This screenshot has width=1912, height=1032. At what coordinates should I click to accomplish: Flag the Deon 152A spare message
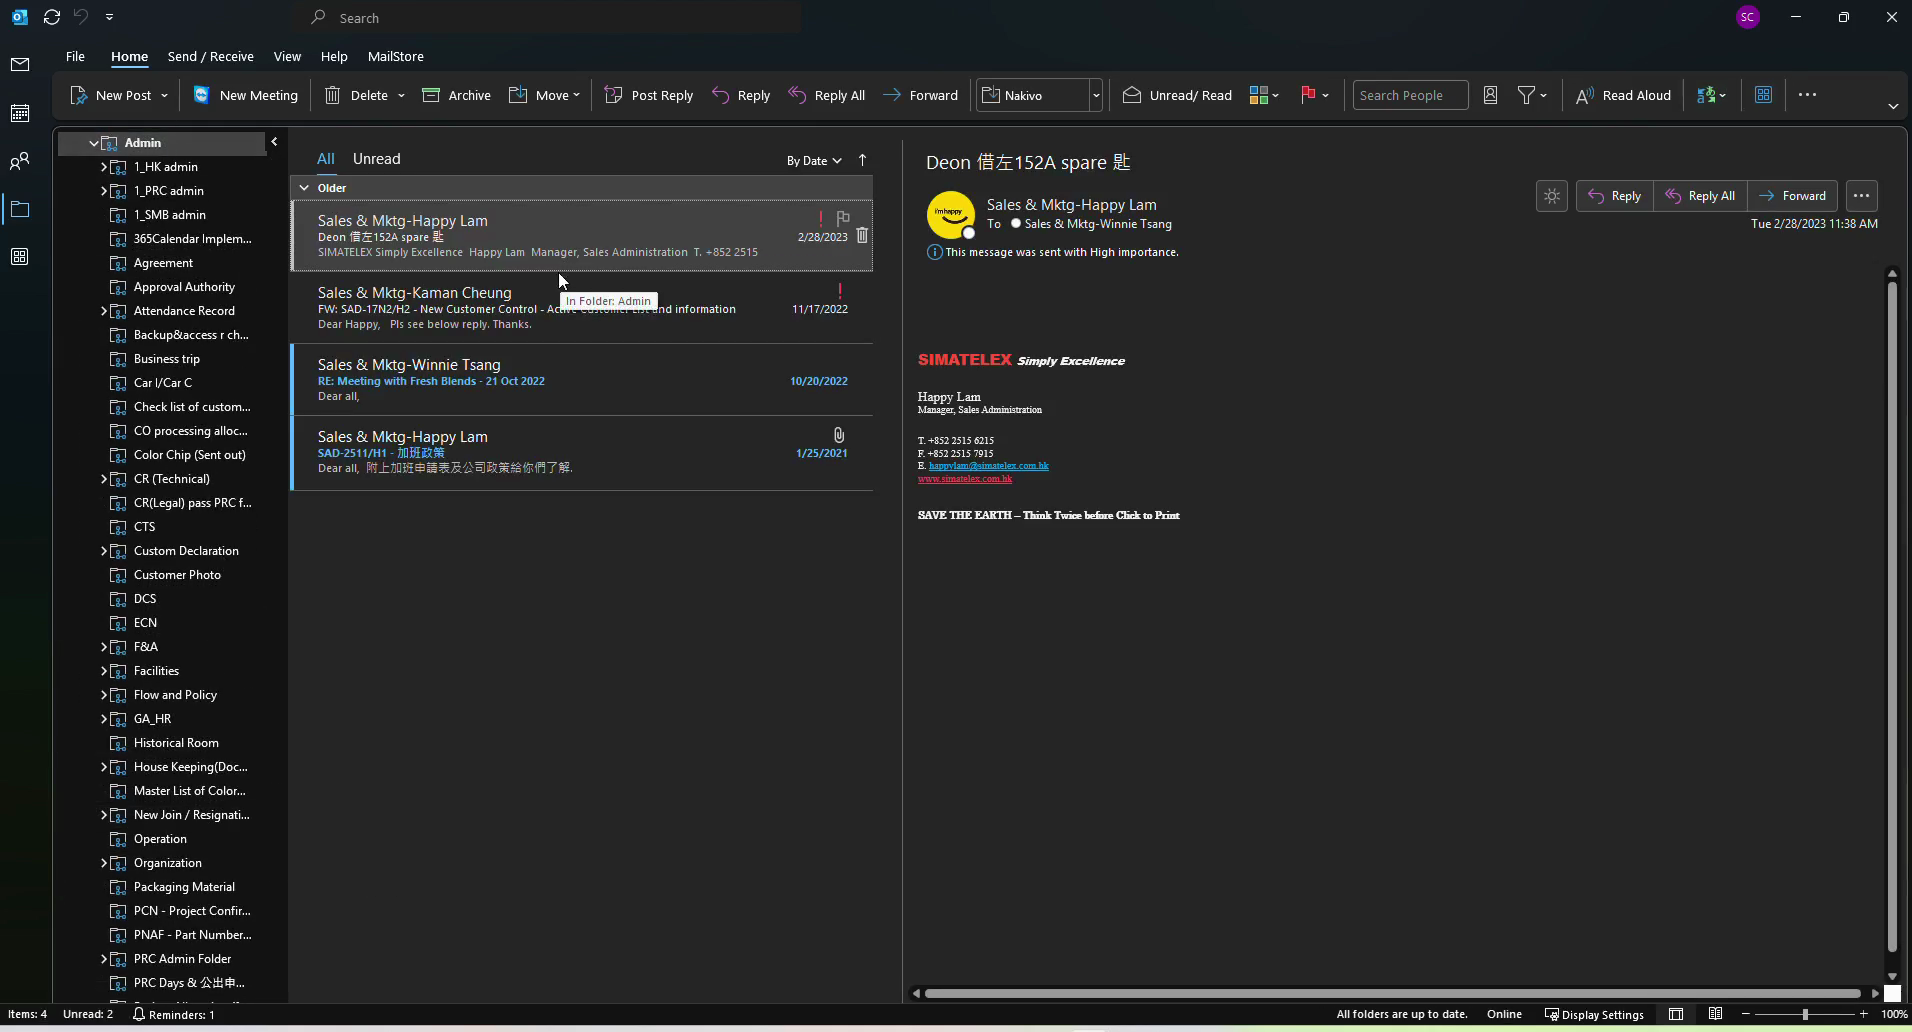[843, 217]
